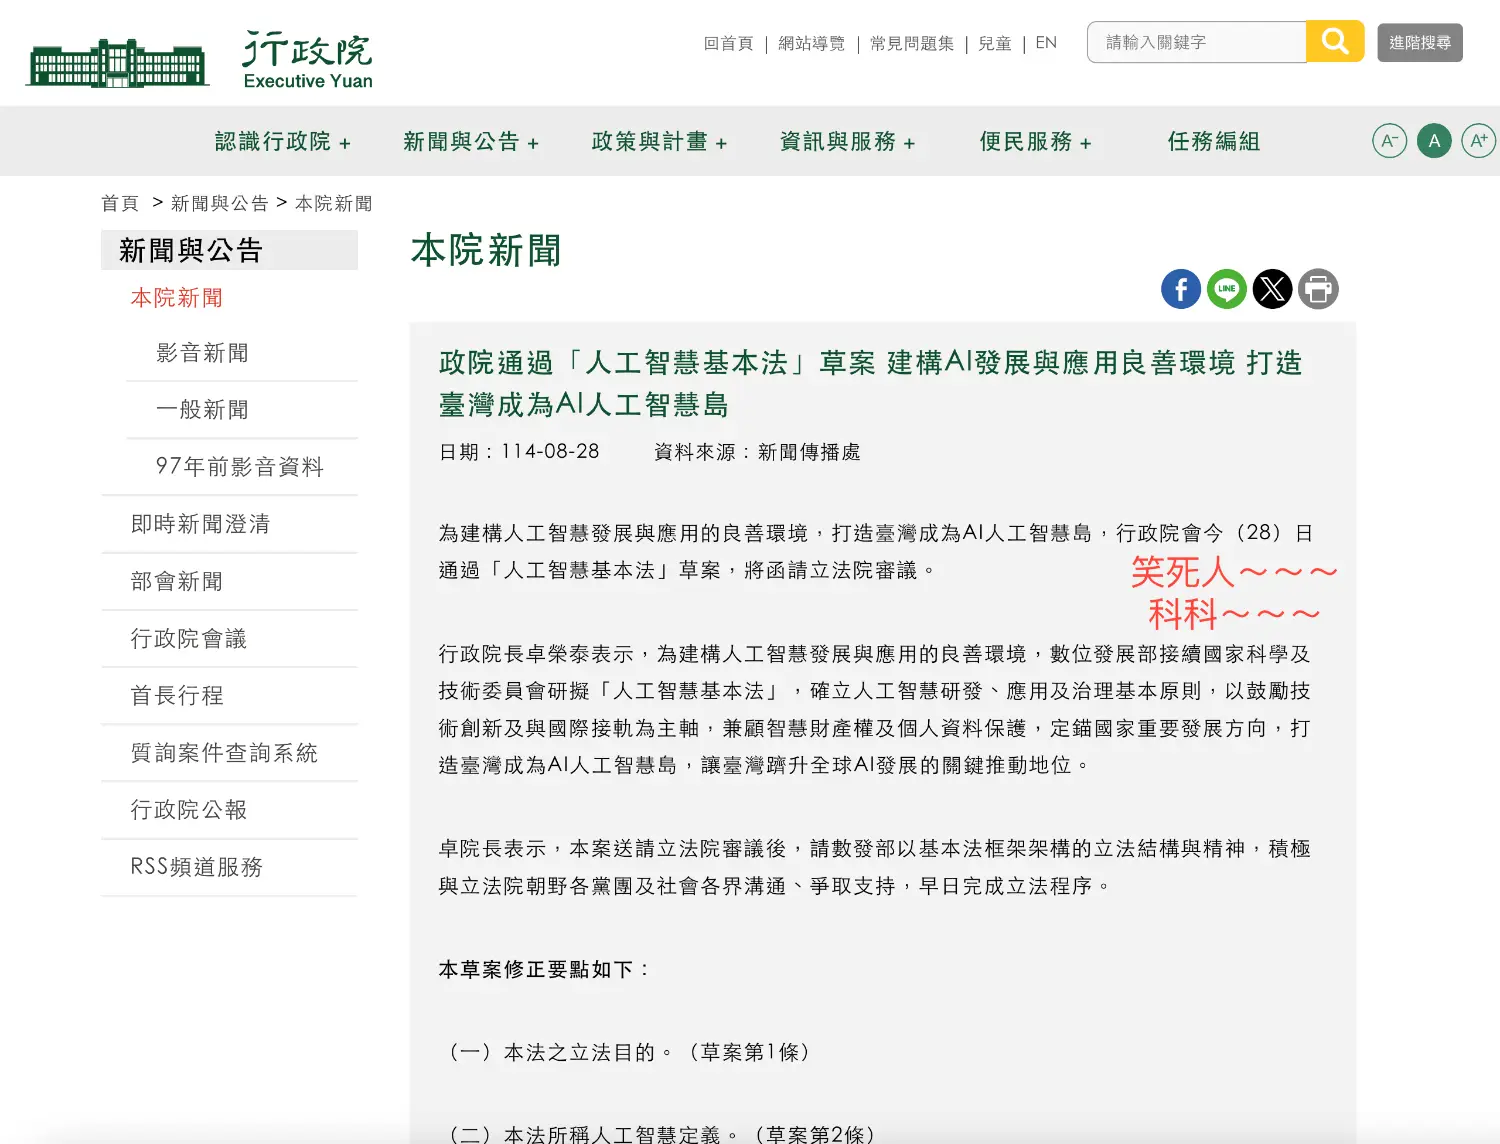Open RSS頻道服務 from sidebar
1500x1144 pixels.
(197, 867)
